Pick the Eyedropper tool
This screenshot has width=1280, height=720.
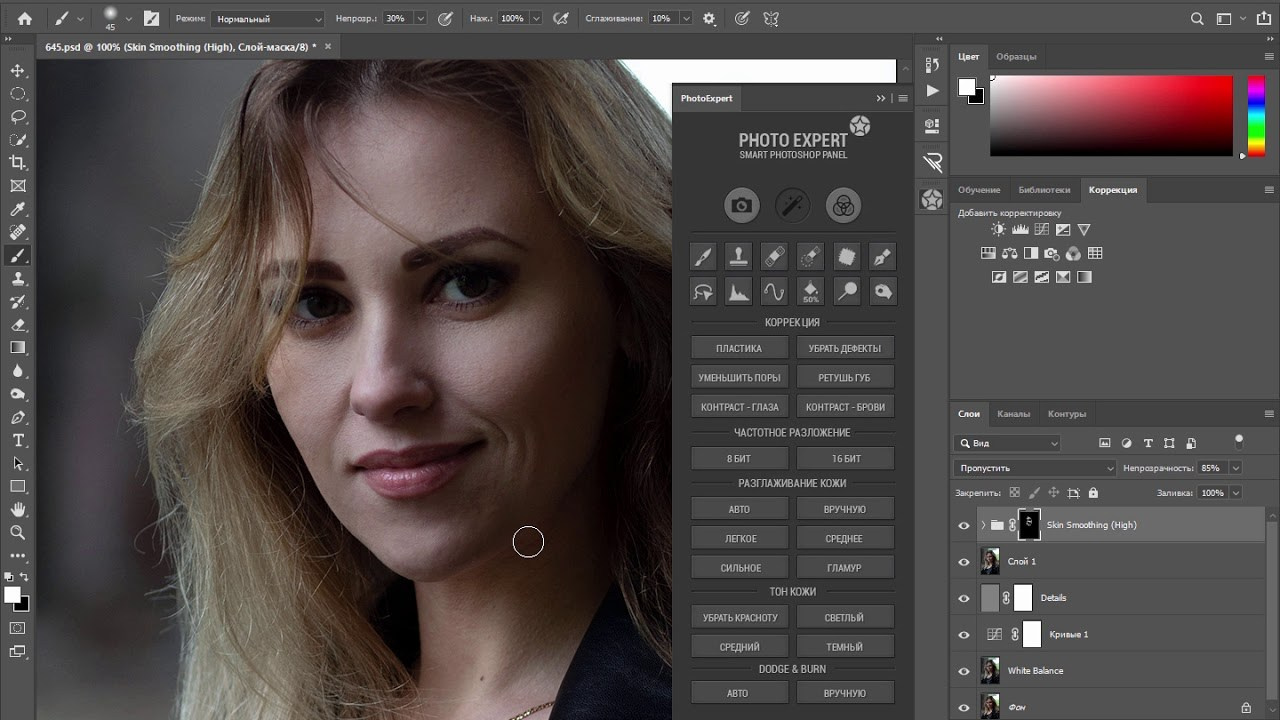[x=18, y=209]
